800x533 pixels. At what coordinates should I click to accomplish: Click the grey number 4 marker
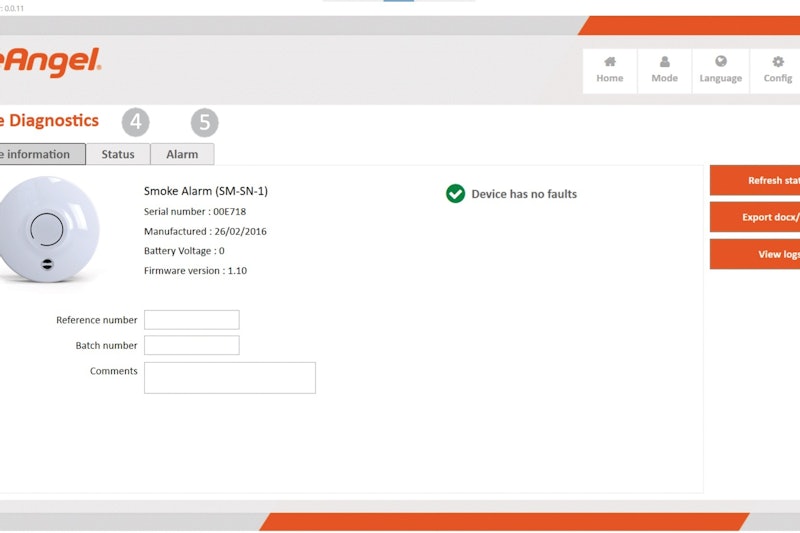click(136, 123)
